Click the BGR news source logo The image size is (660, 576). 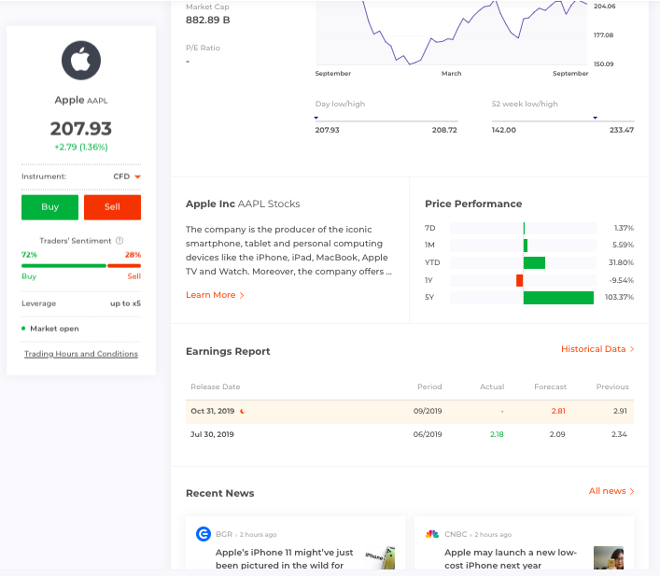tap(203, 534)
